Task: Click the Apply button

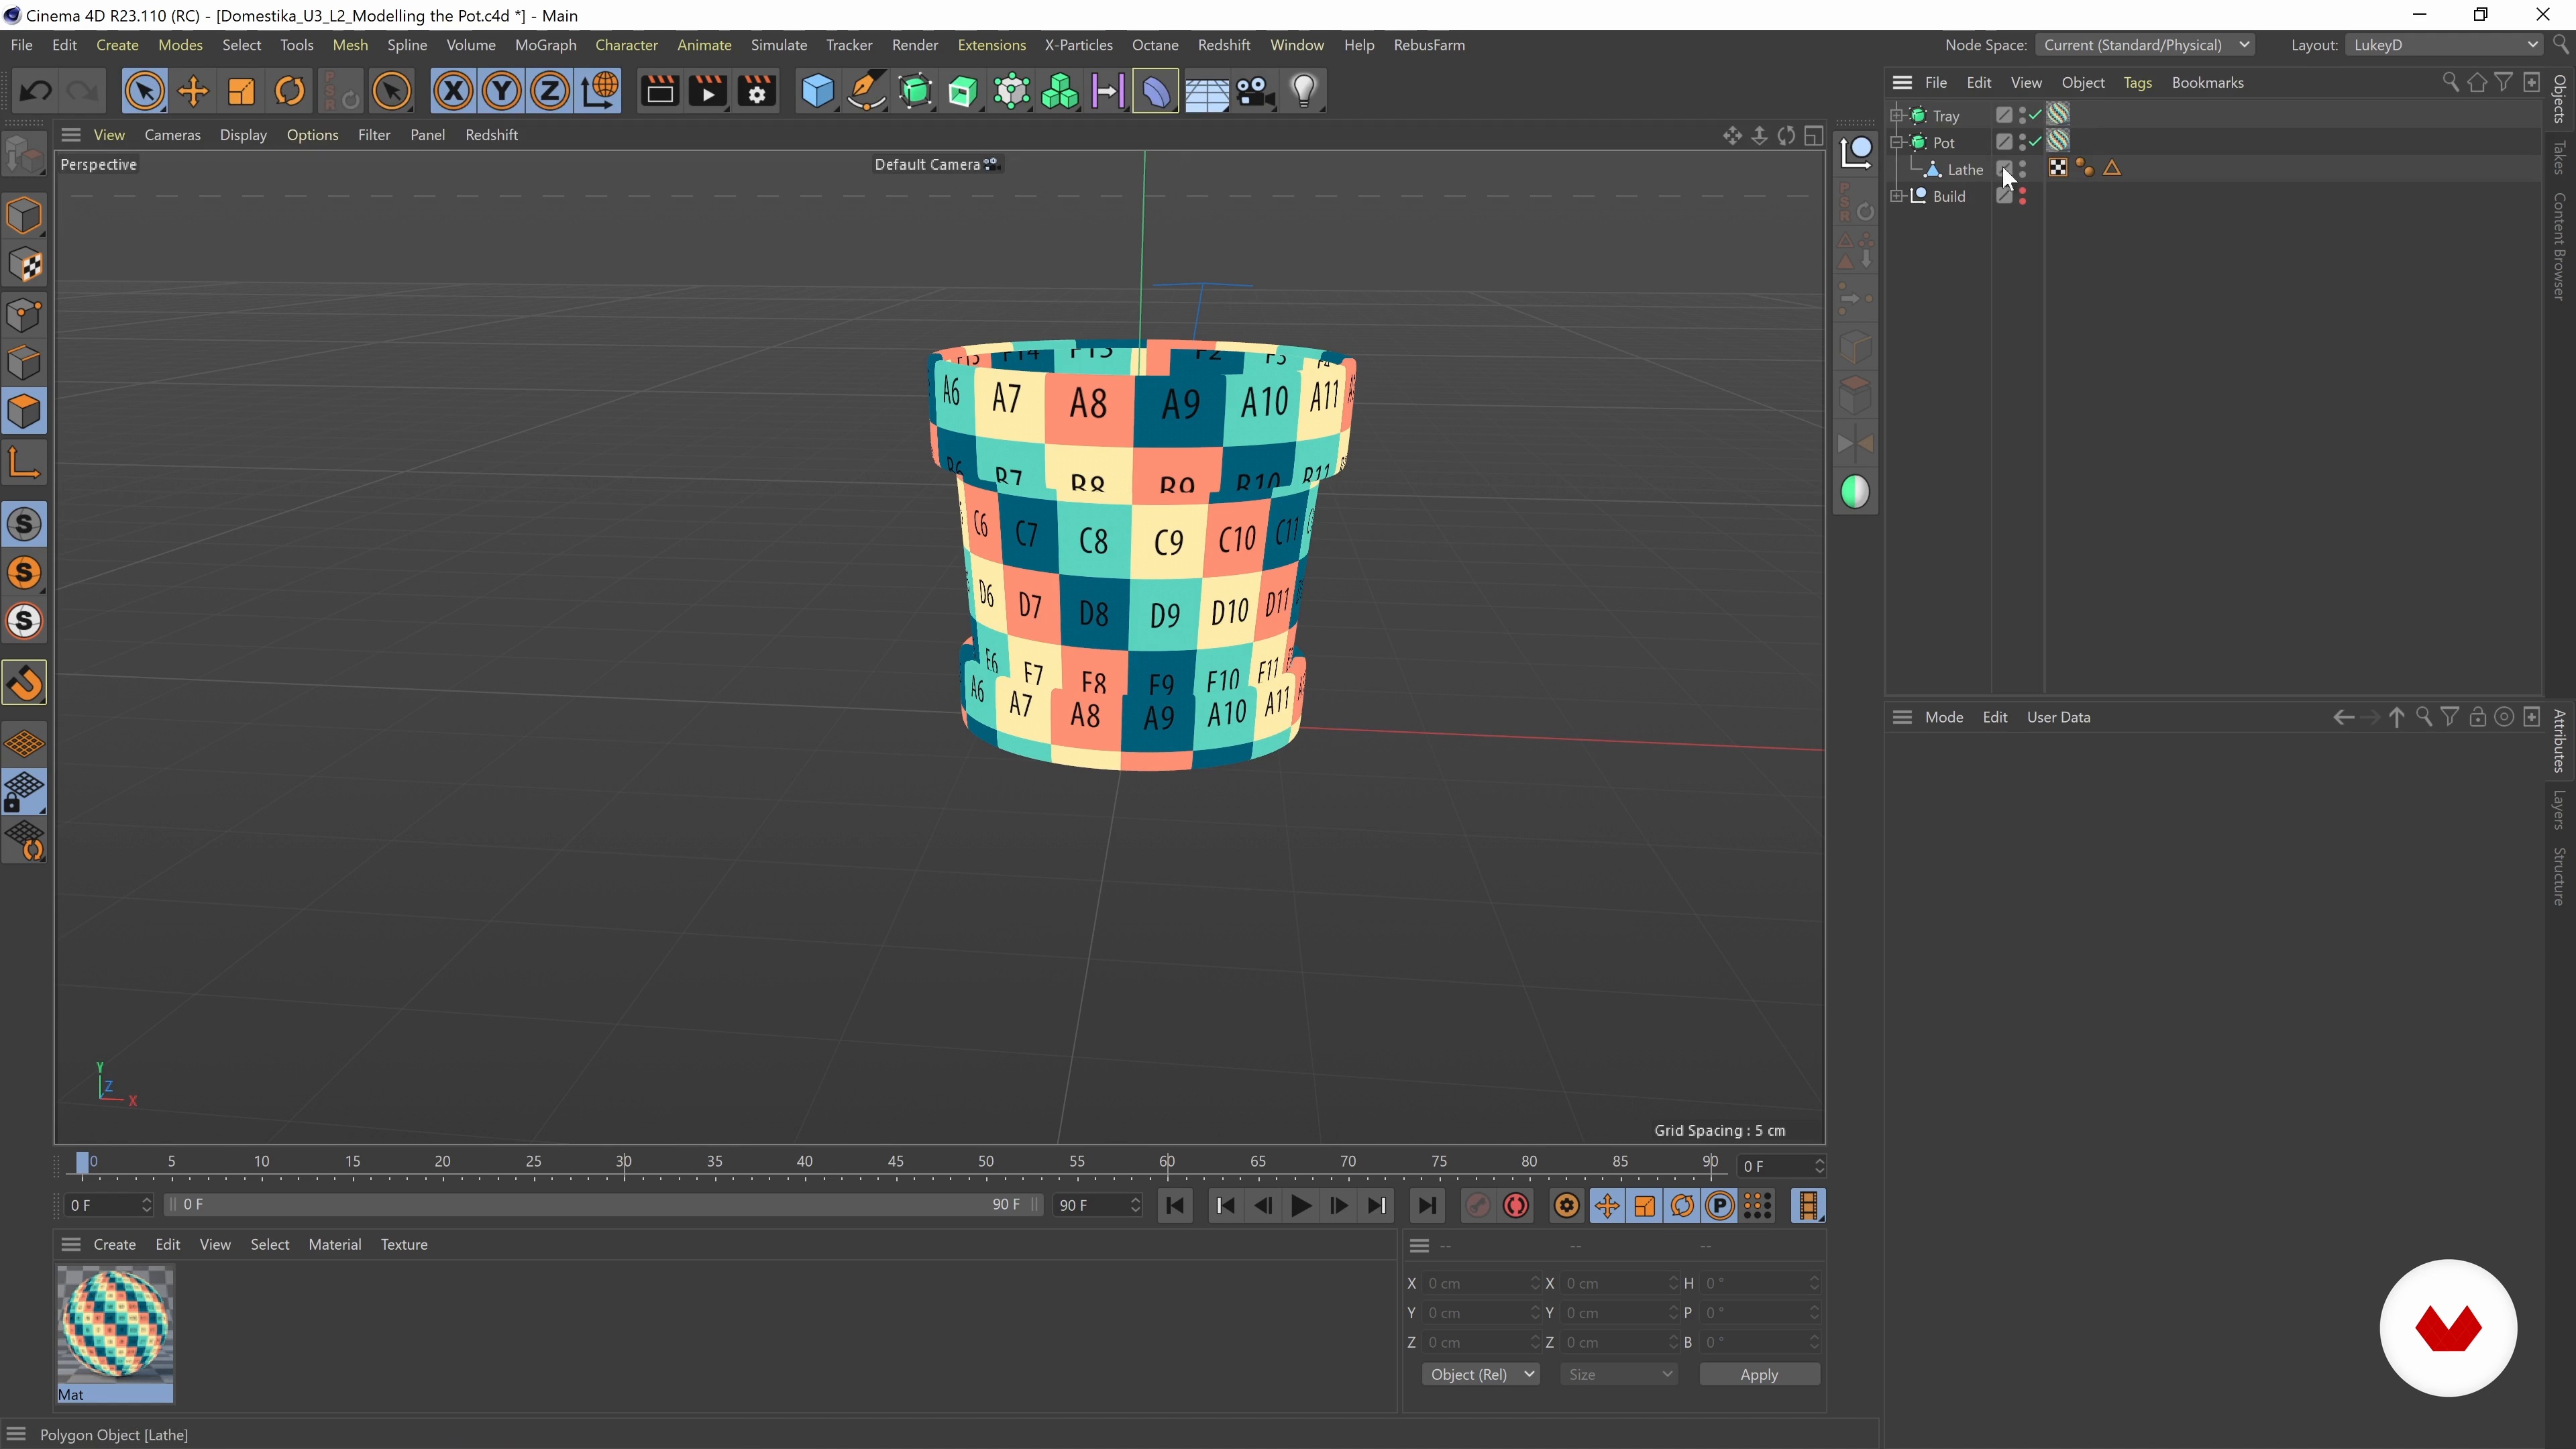Action: [1759, 1374]
